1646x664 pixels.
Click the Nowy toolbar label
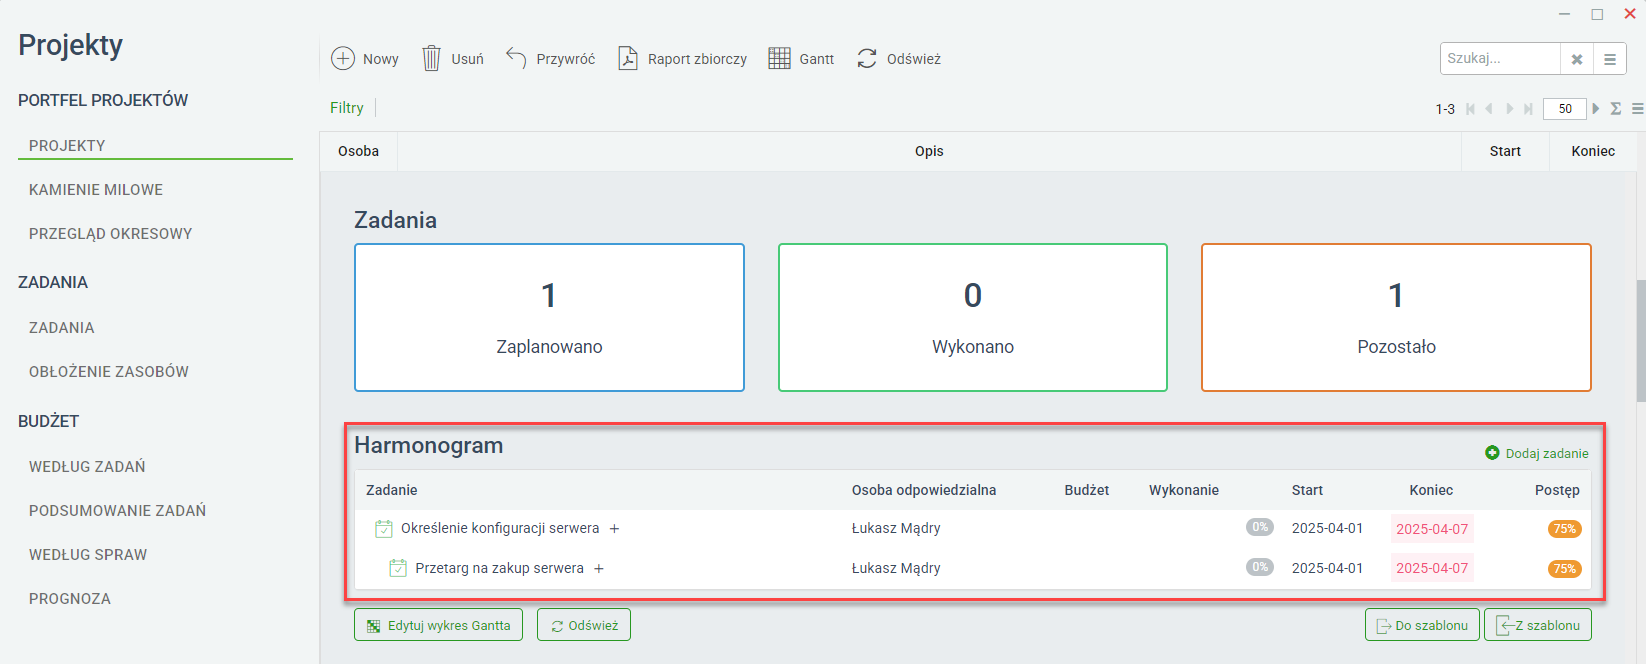pos(381,59)
